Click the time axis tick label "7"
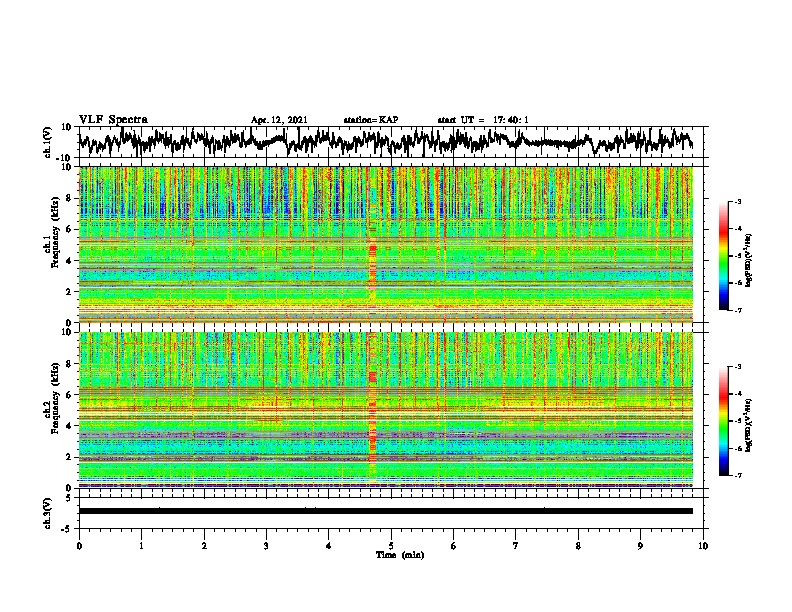This screenshot has height=612, width=792. [516, 546]
